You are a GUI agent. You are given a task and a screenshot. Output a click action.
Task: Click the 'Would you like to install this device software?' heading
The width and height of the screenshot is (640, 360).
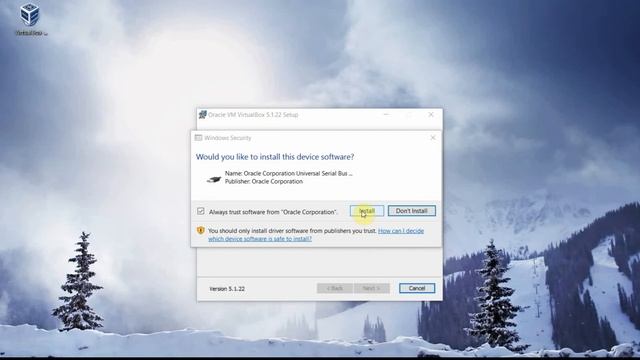(275, 157)
